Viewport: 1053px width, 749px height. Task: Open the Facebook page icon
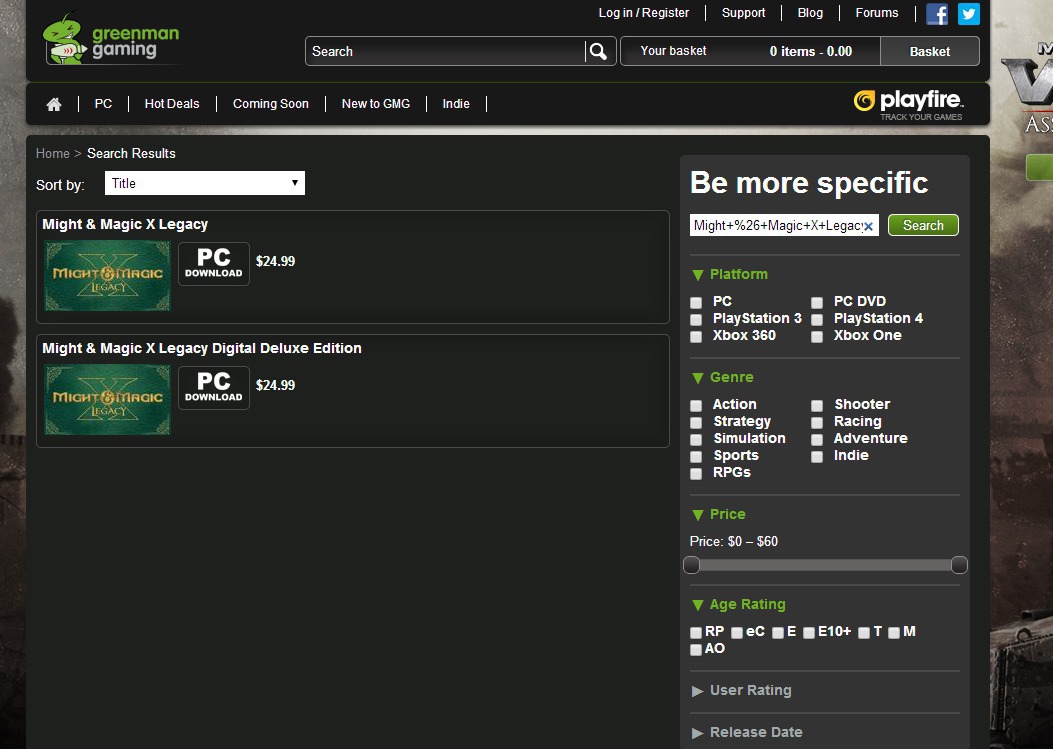[937, 14]
